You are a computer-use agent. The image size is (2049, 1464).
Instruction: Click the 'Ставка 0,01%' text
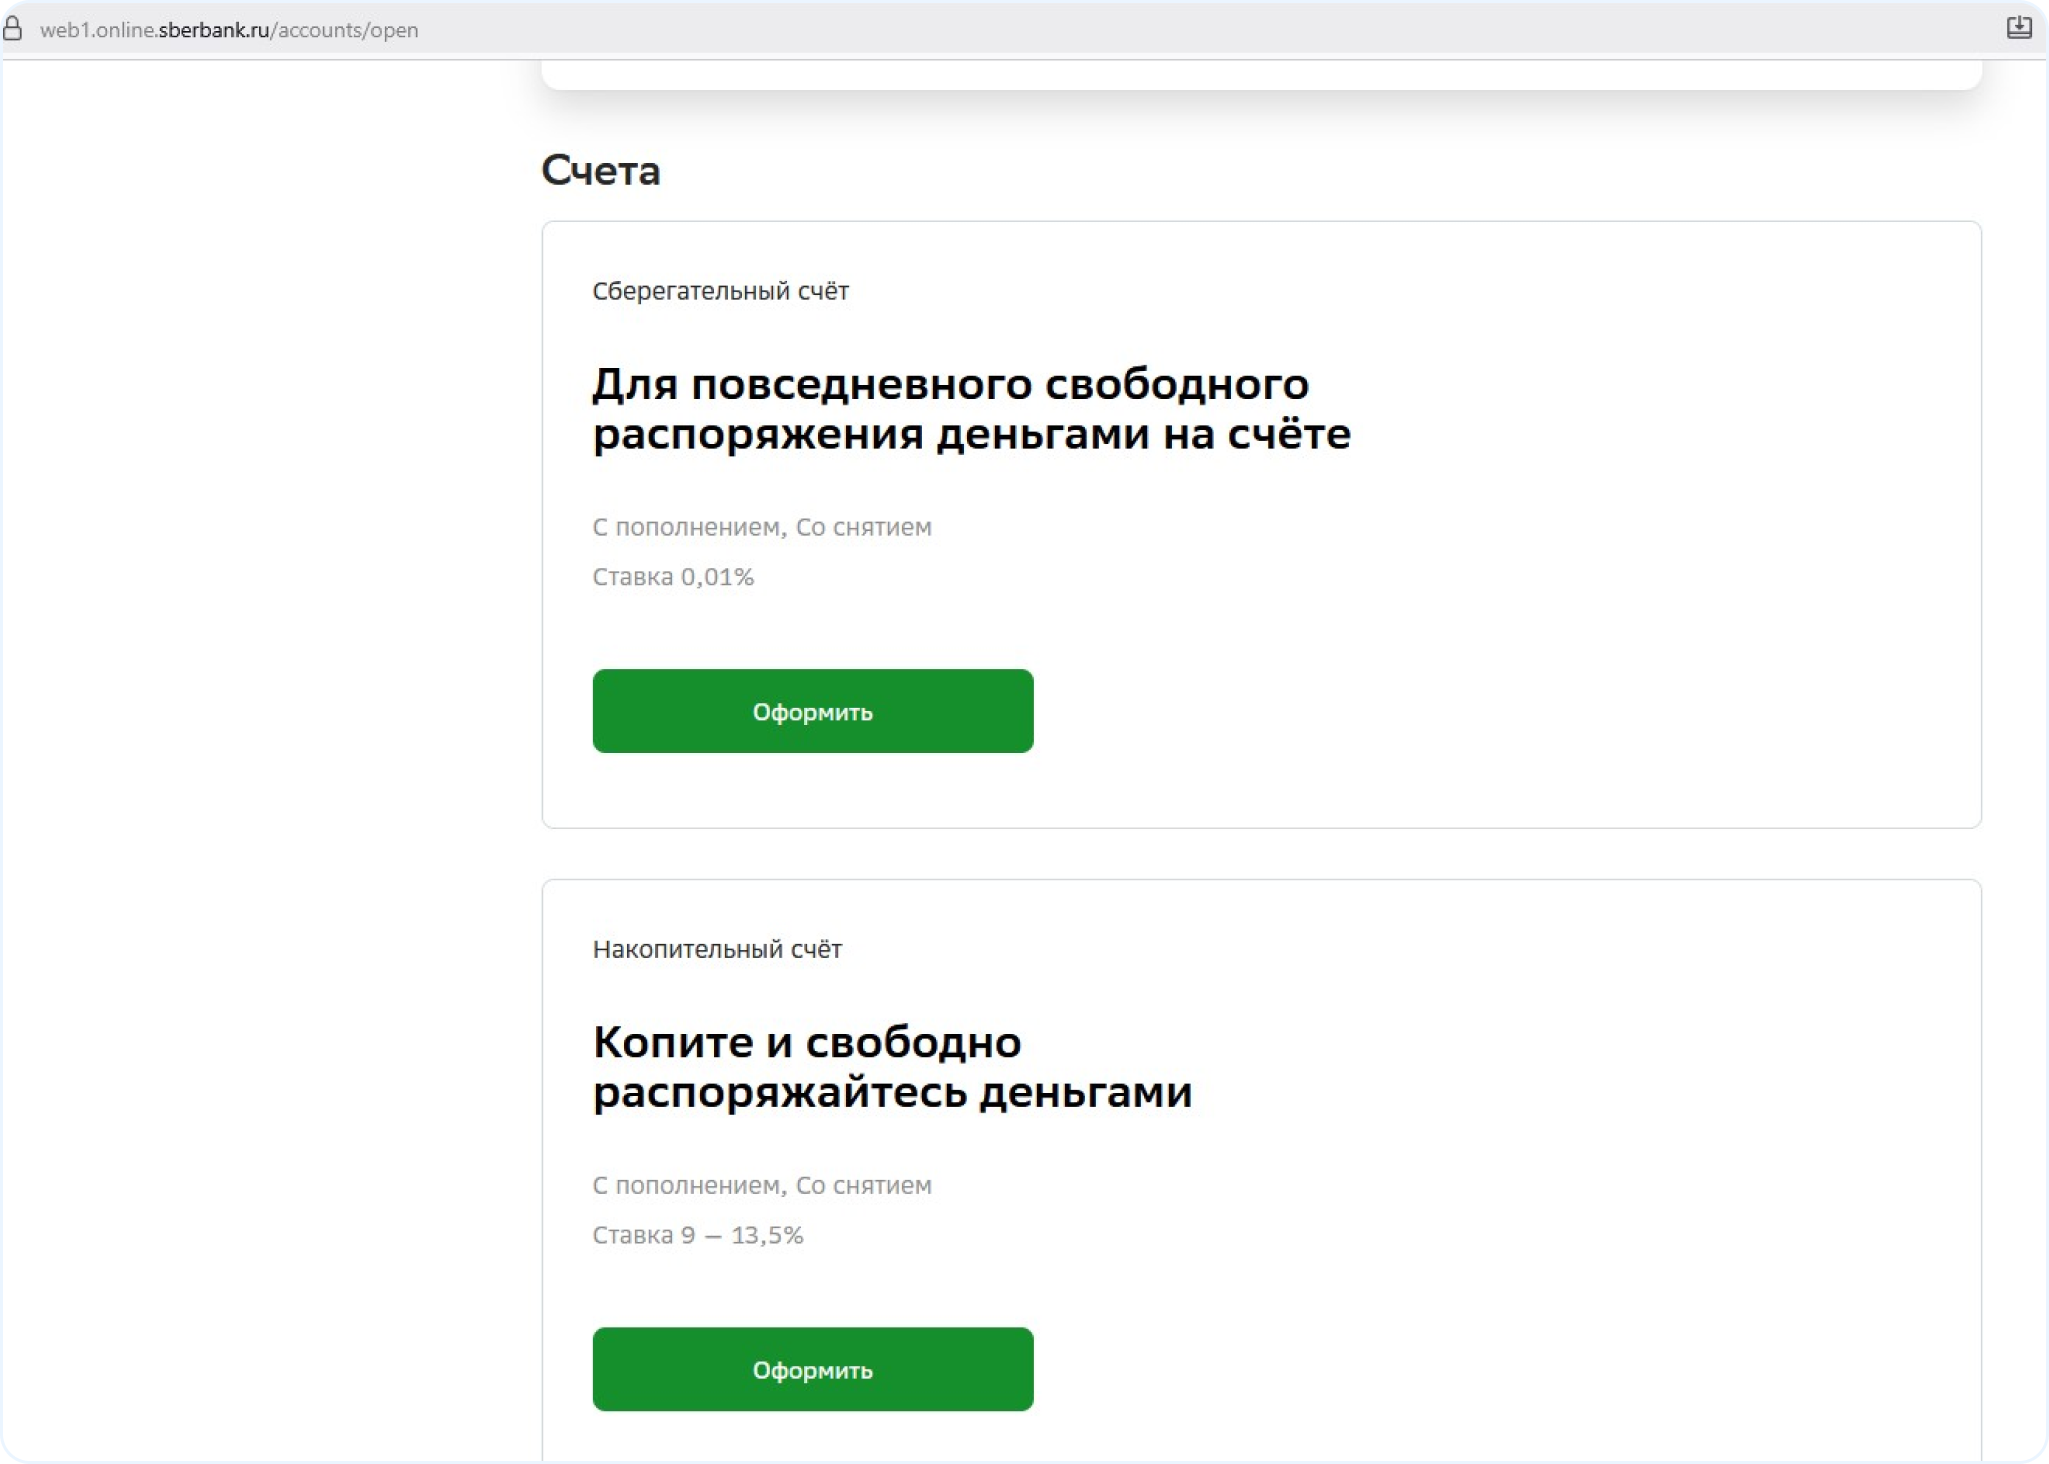point(673,577)
